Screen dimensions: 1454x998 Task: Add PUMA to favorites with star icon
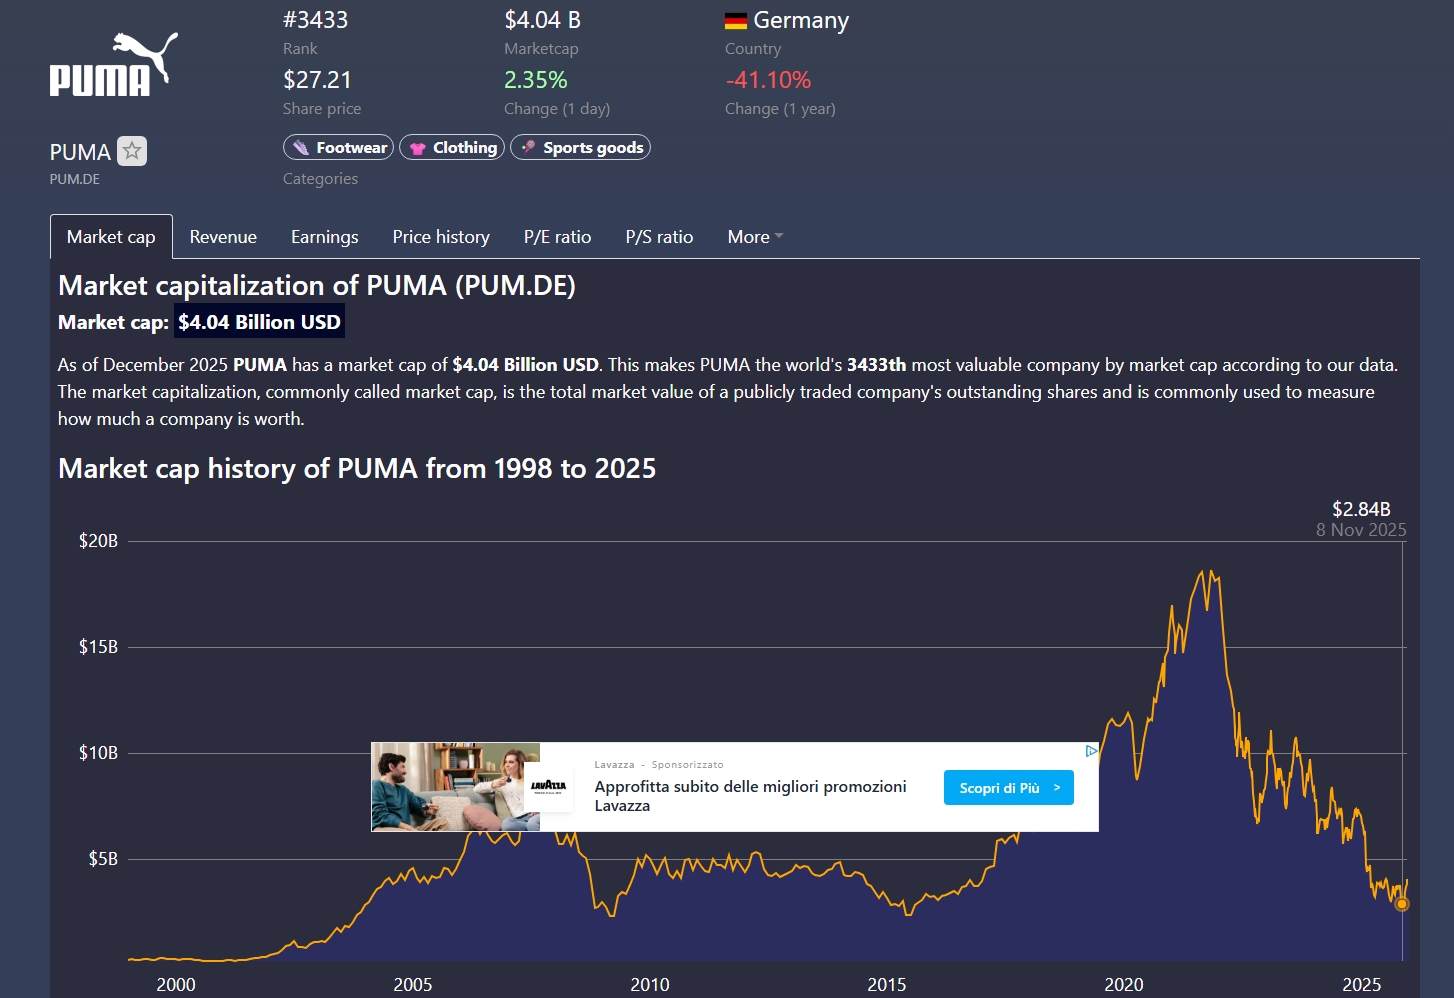132,151
